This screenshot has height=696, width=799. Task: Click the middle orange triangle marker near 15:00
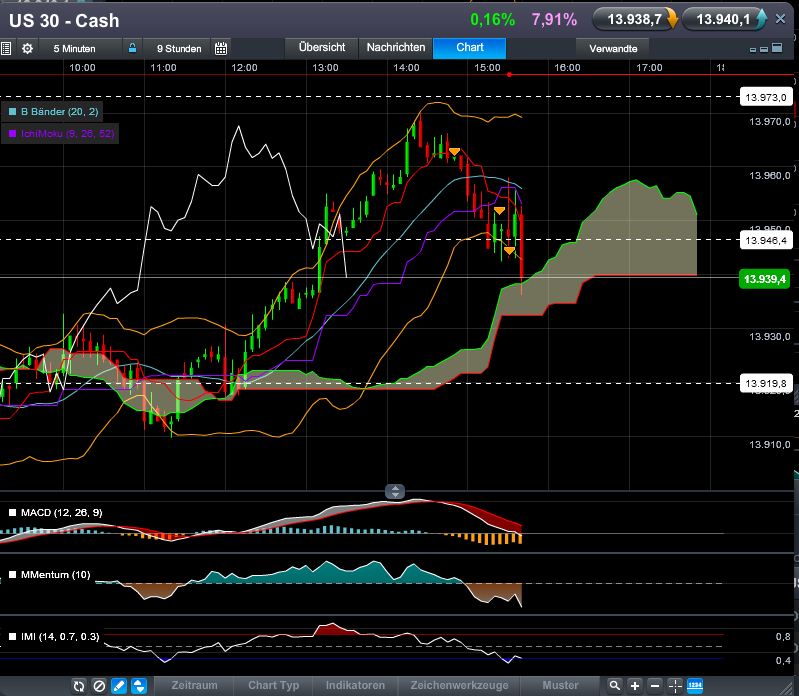tap(499, 210)
